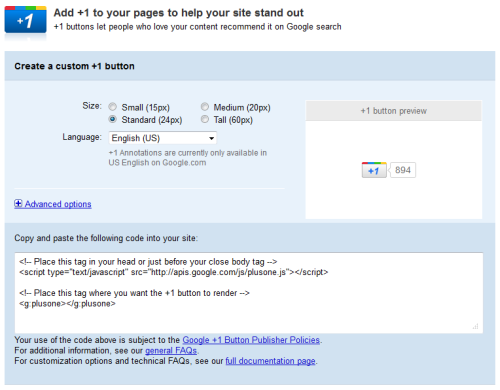This screenshot has width=500, height=390.
Task: Open Google +1 Button Publisher Policies link
Action: 251,340
